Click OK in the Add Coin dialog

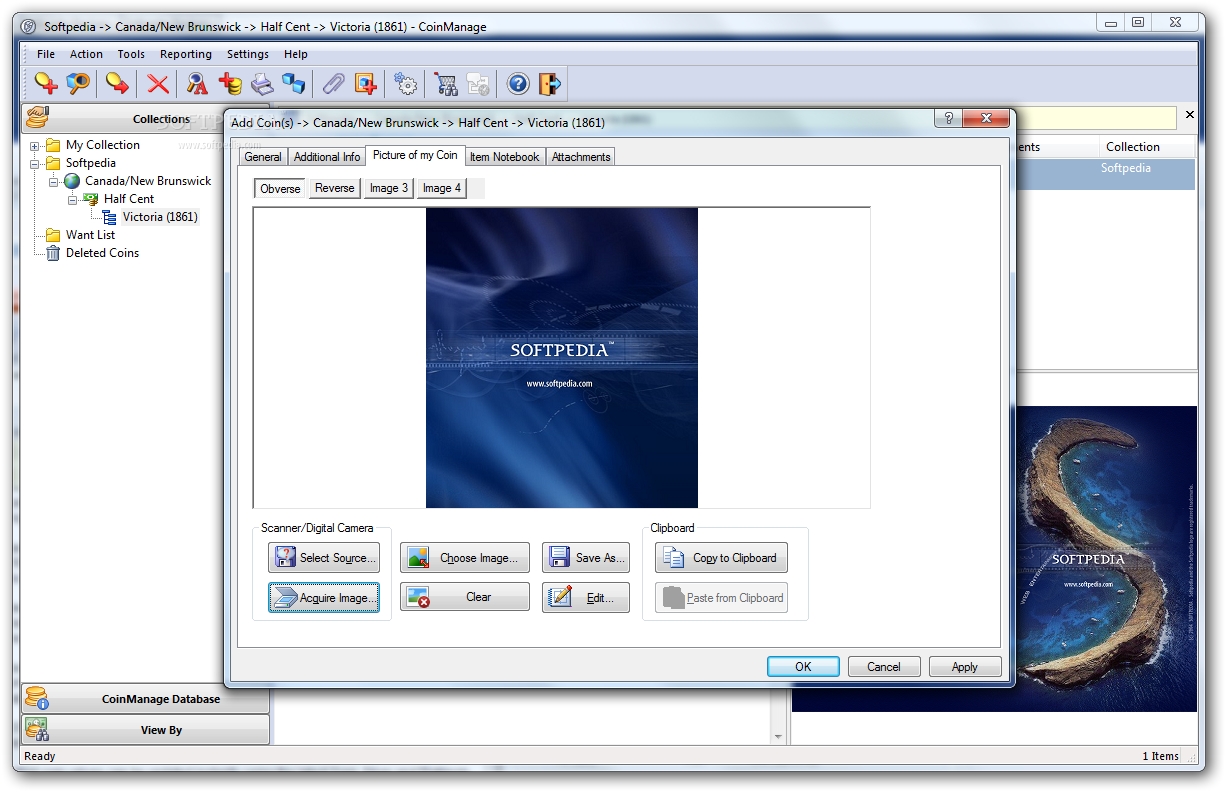[x=803, y=667]
